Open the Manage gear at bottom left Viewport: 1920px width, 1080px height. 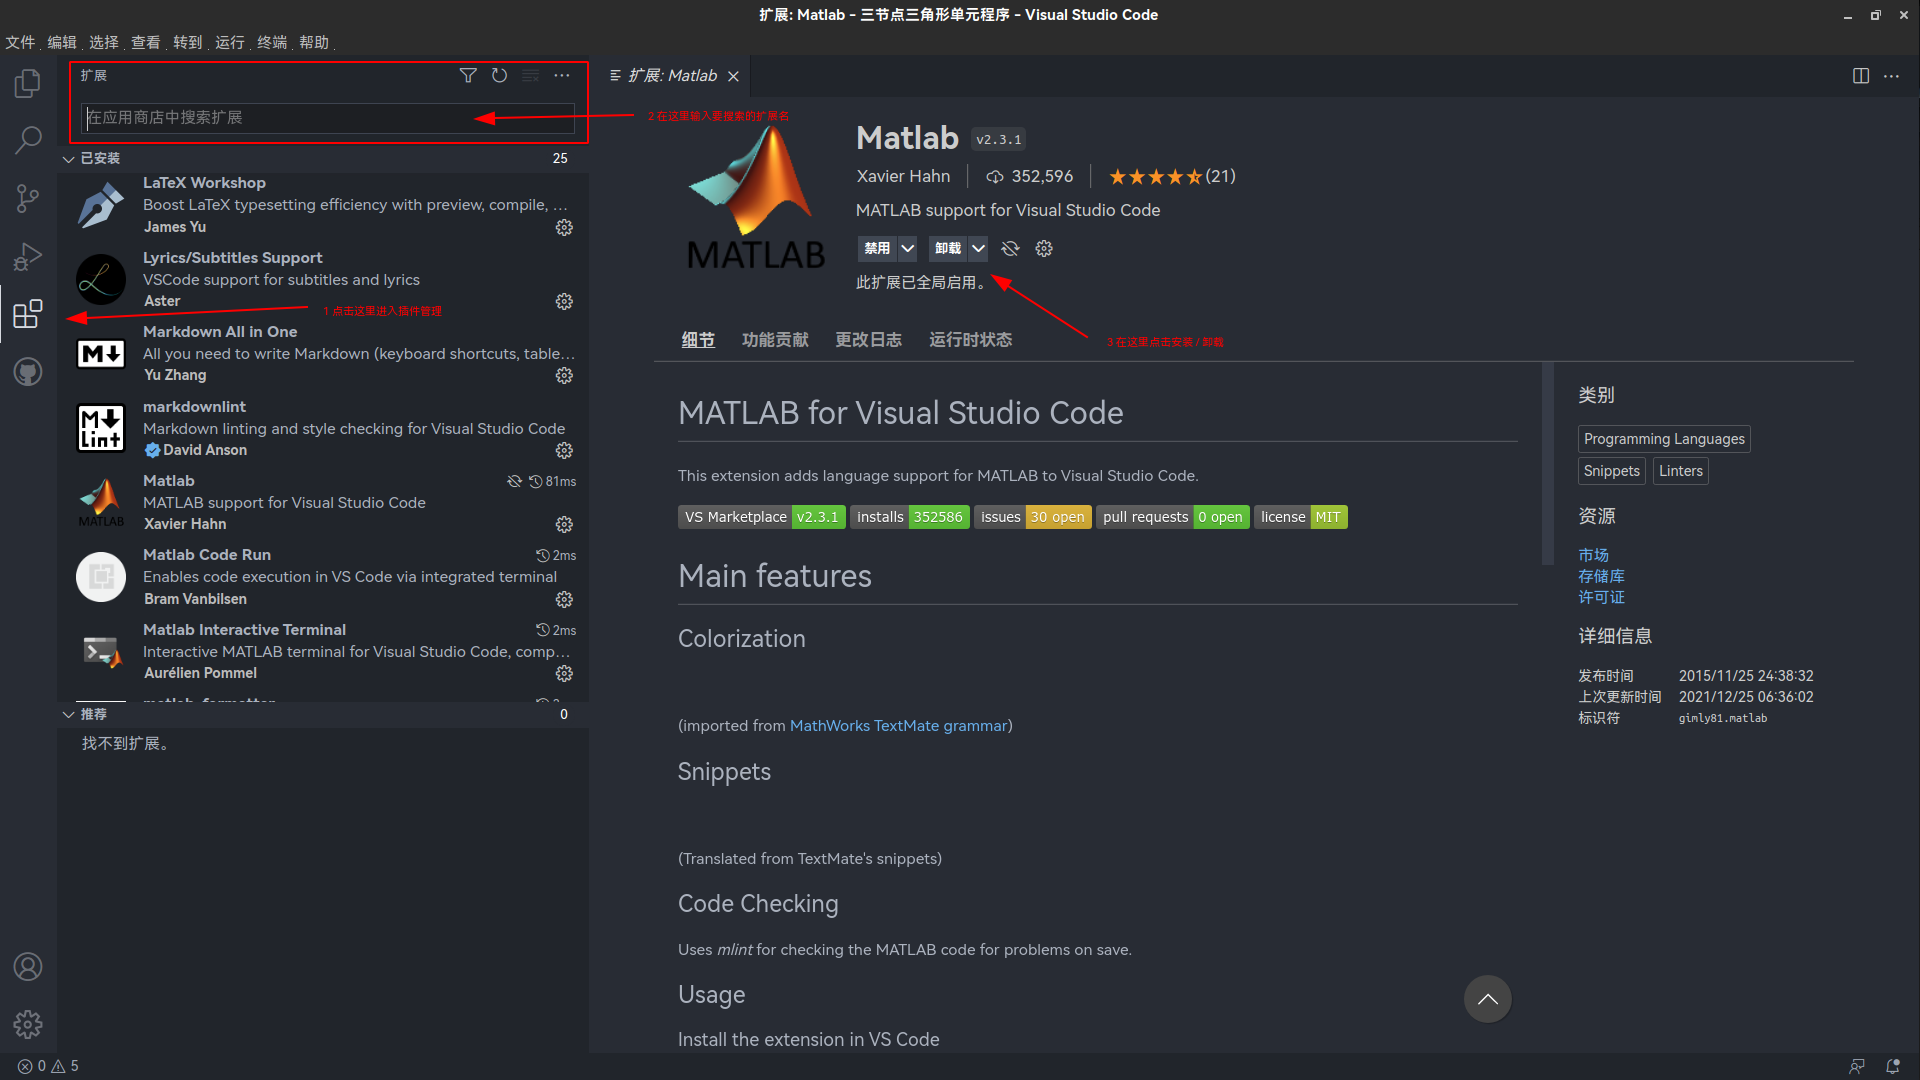[x=27, y=1024]
